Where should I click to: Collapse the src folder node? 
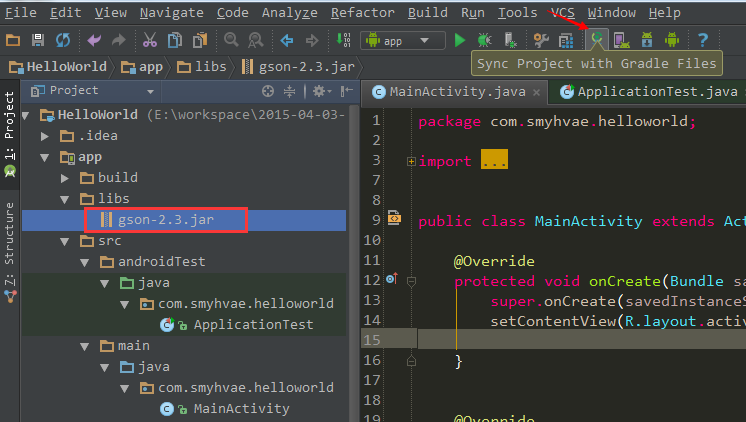pos(65,242)
